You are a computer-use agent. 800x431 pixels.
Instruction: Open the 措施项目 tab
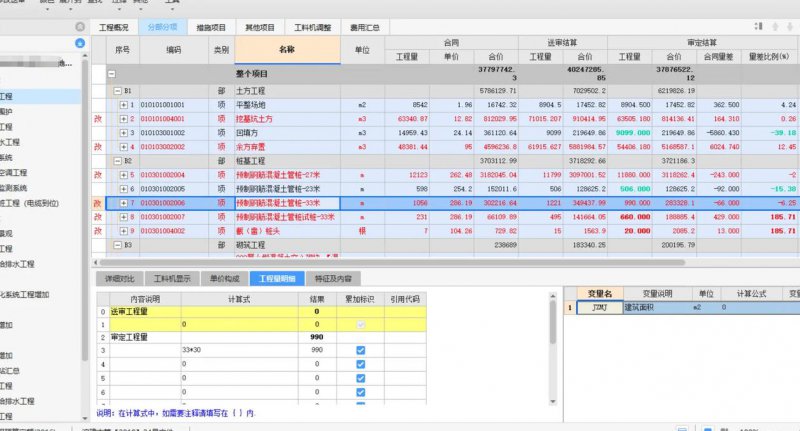click(211, 28)
